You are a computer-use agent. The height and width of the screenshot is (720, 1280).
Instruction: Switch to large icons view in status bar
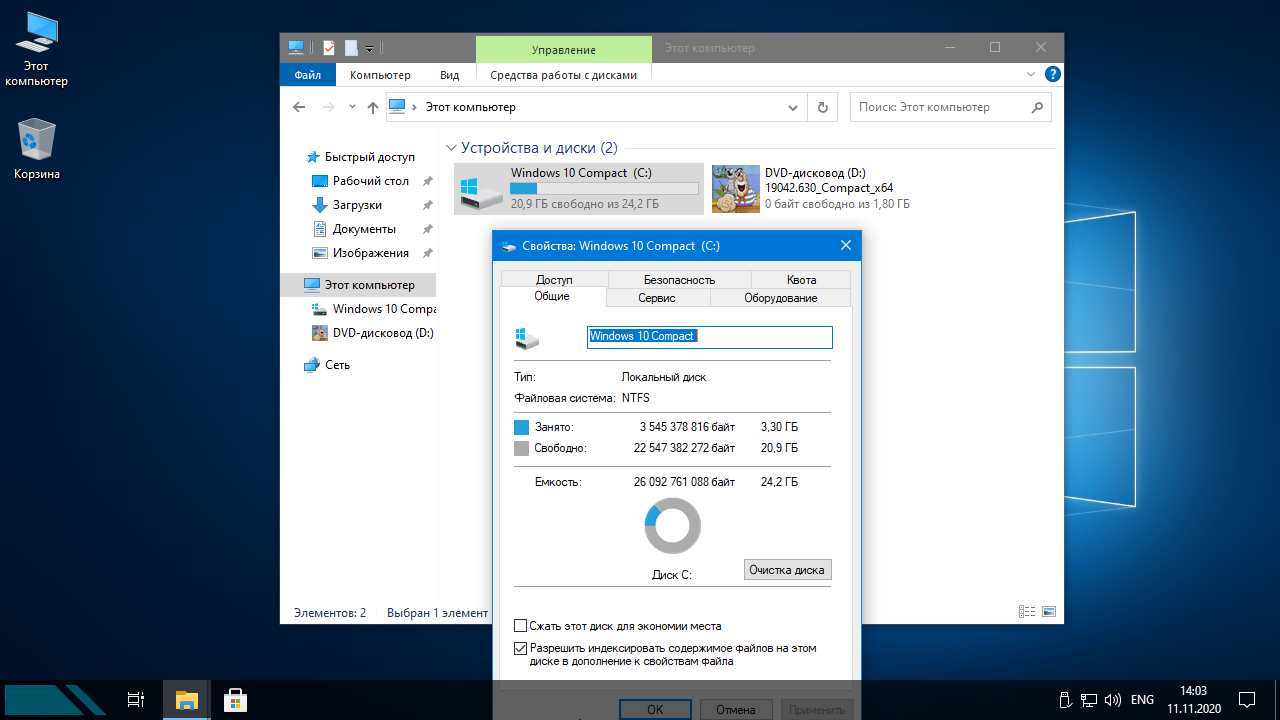tap(1048, 612)
